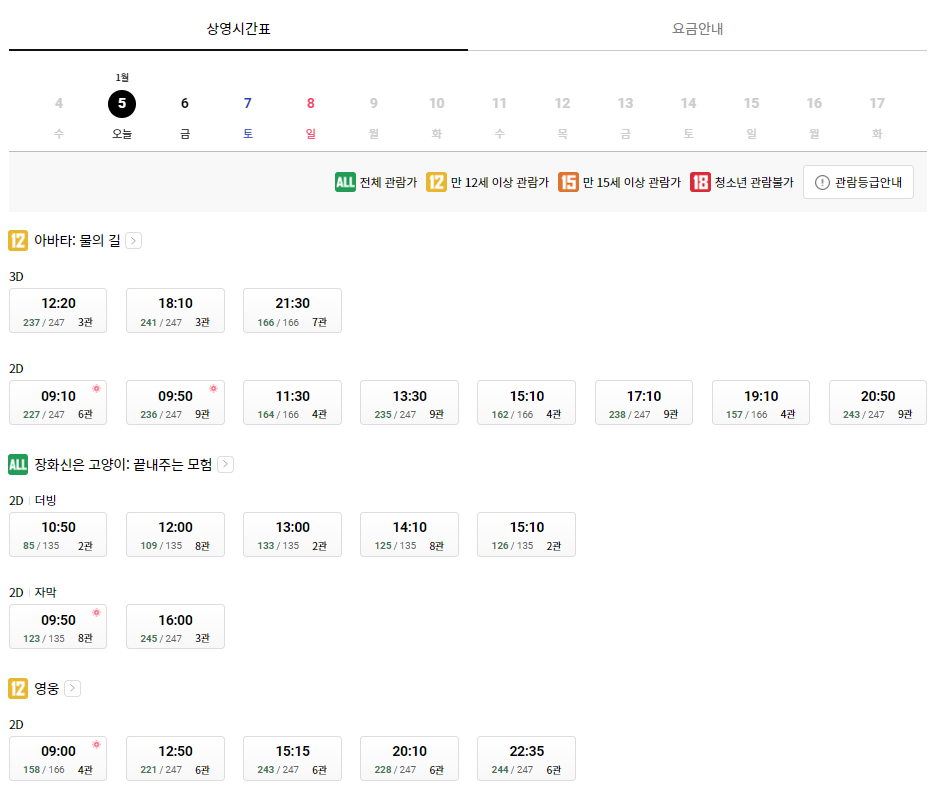Select January 7 Saturday in the date picker
This screenshot has height=791, width=939.
point(247,103)
